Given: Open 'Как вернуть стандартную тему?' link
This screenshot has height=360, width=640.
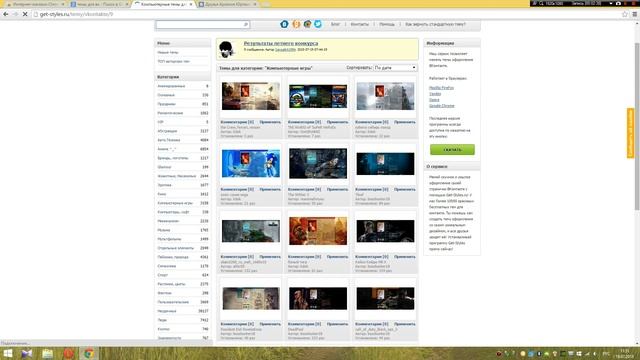Looking at the screenshot, I should coord(435,24).
